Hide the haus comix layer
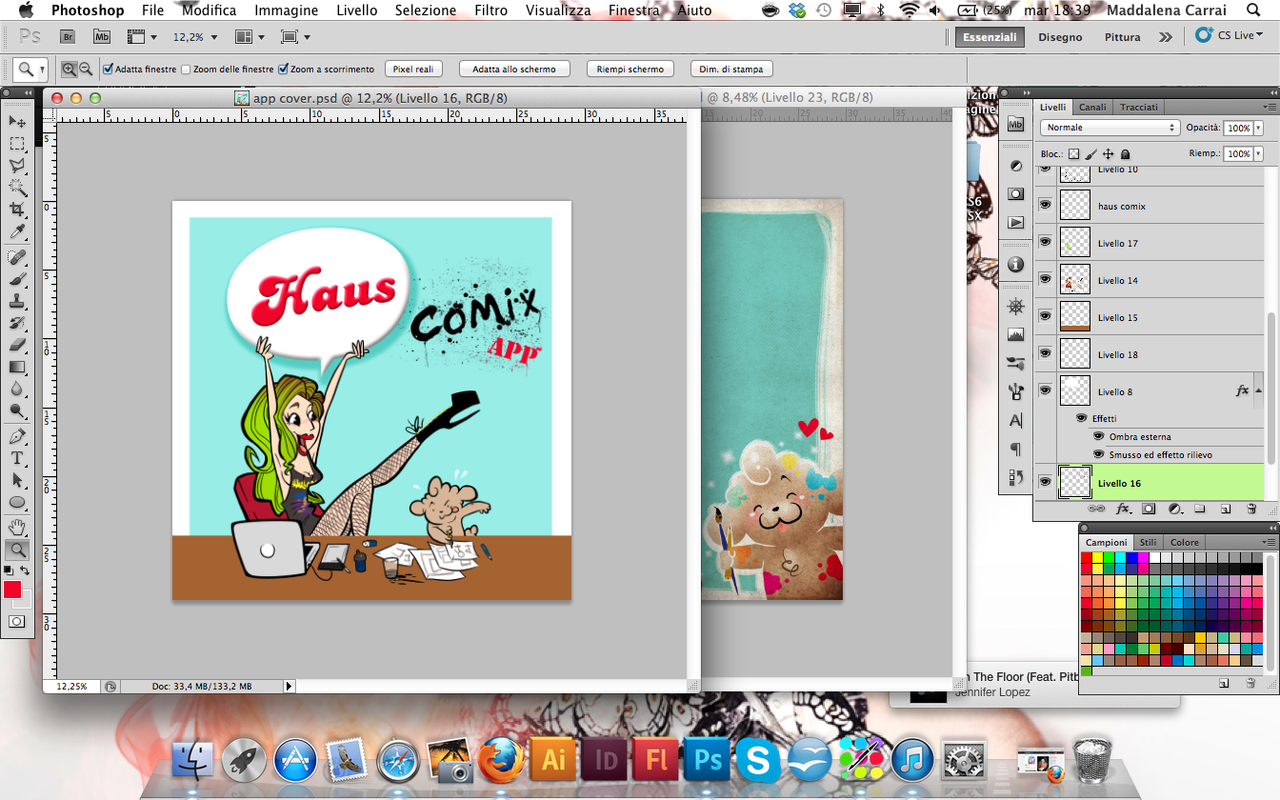 pyautogui.click(x=1045, y=205)
